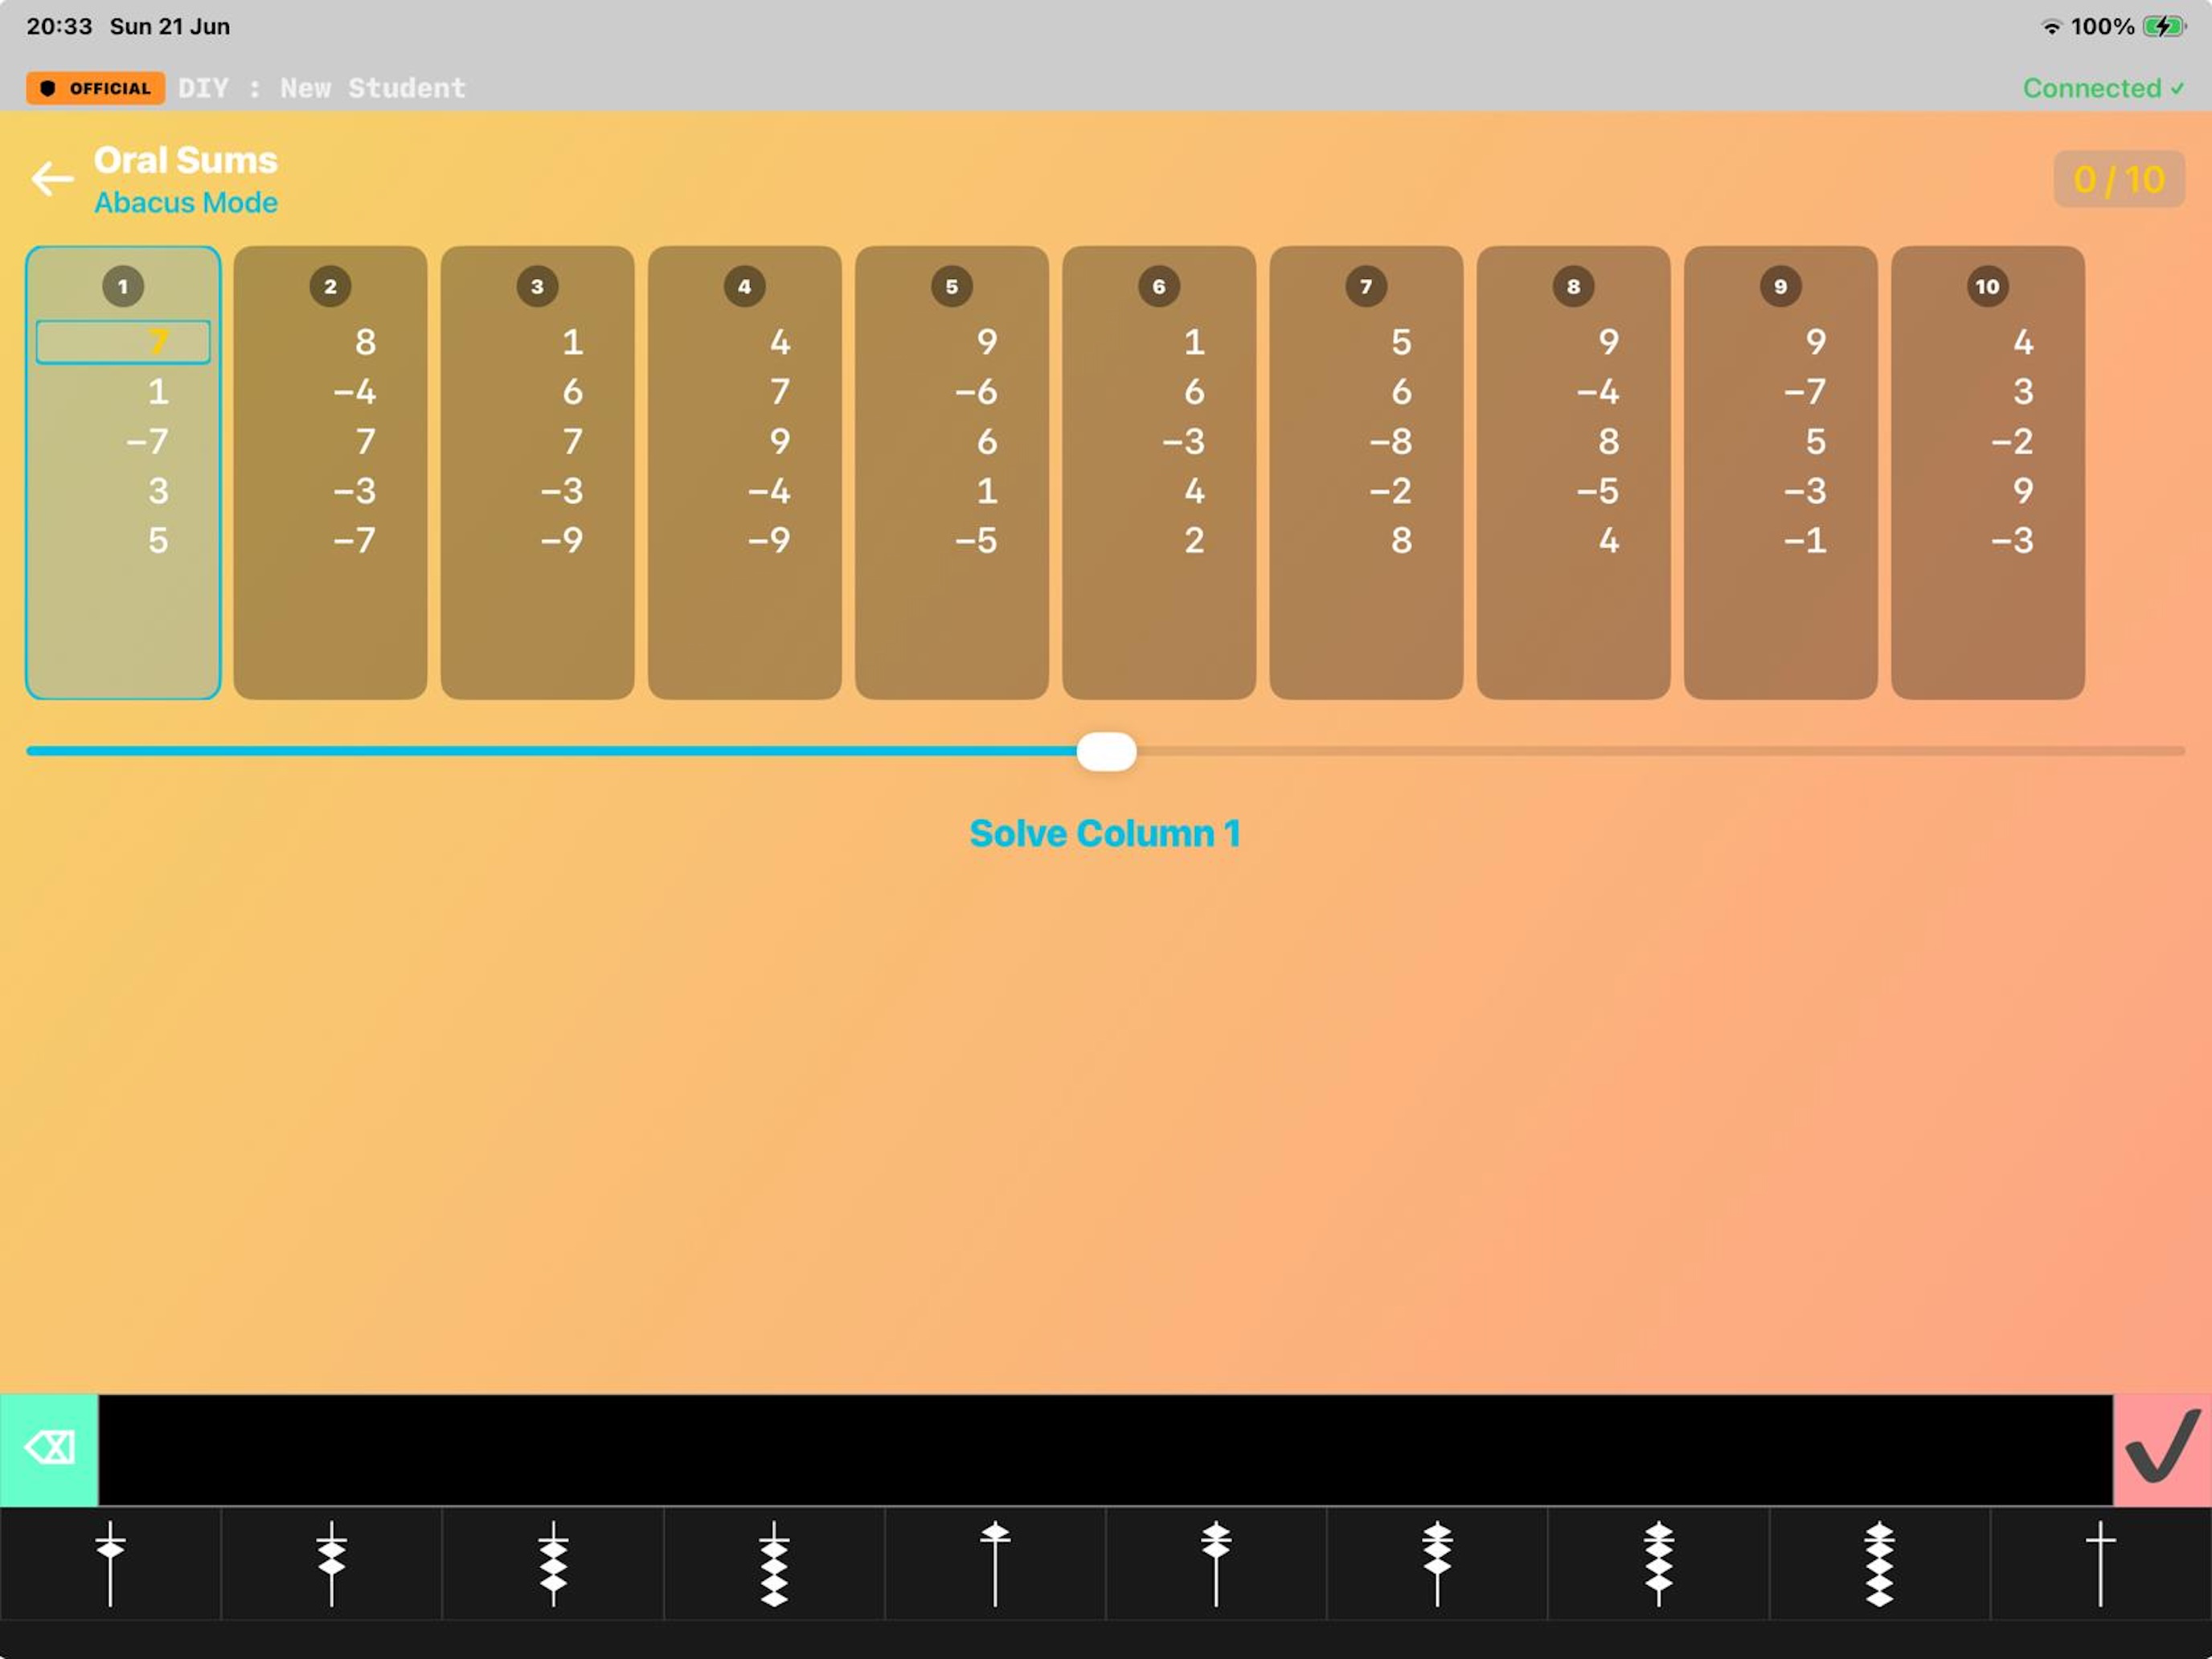Viewport: 2212px width, 1659px height.
Task: Select abacus key for six
Action: point(1216,1564)
